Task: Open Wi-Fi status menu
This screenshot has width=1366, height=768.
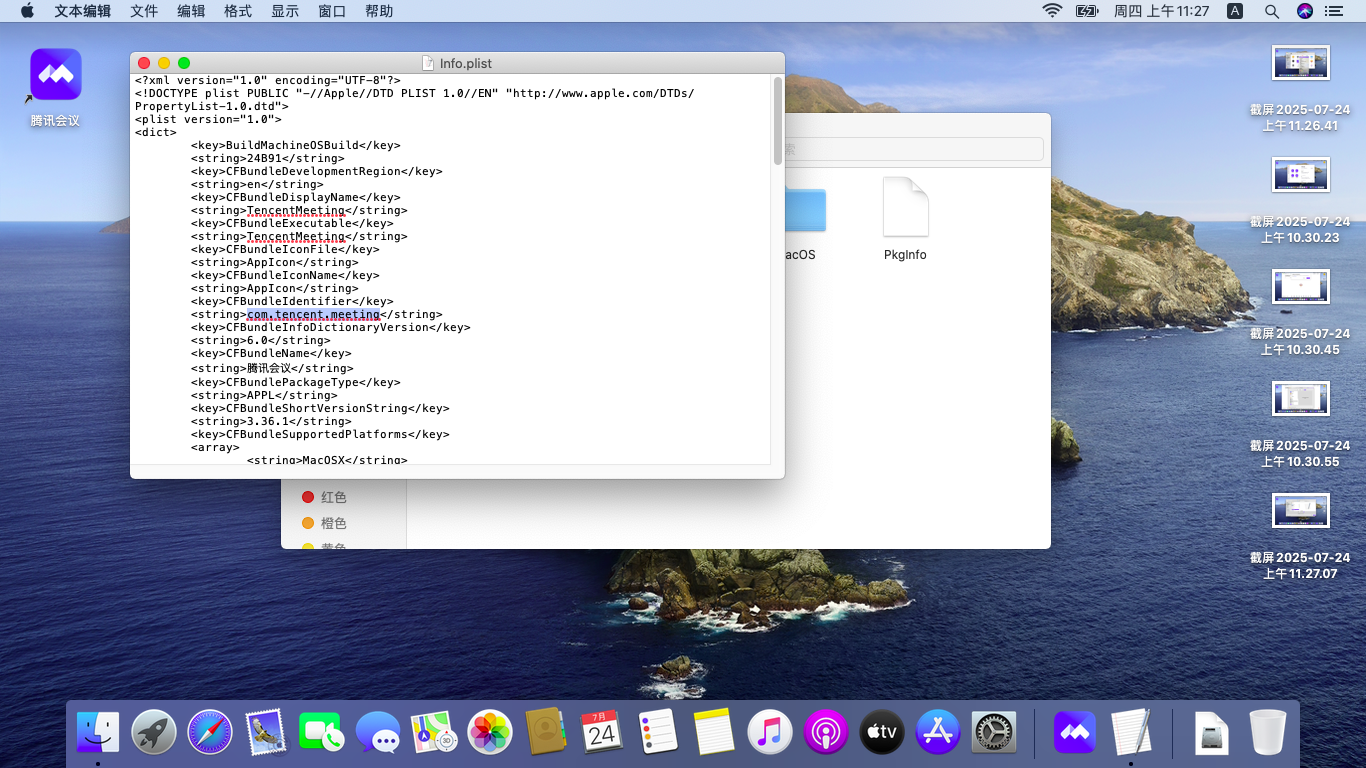Action: click(1052, 11)
